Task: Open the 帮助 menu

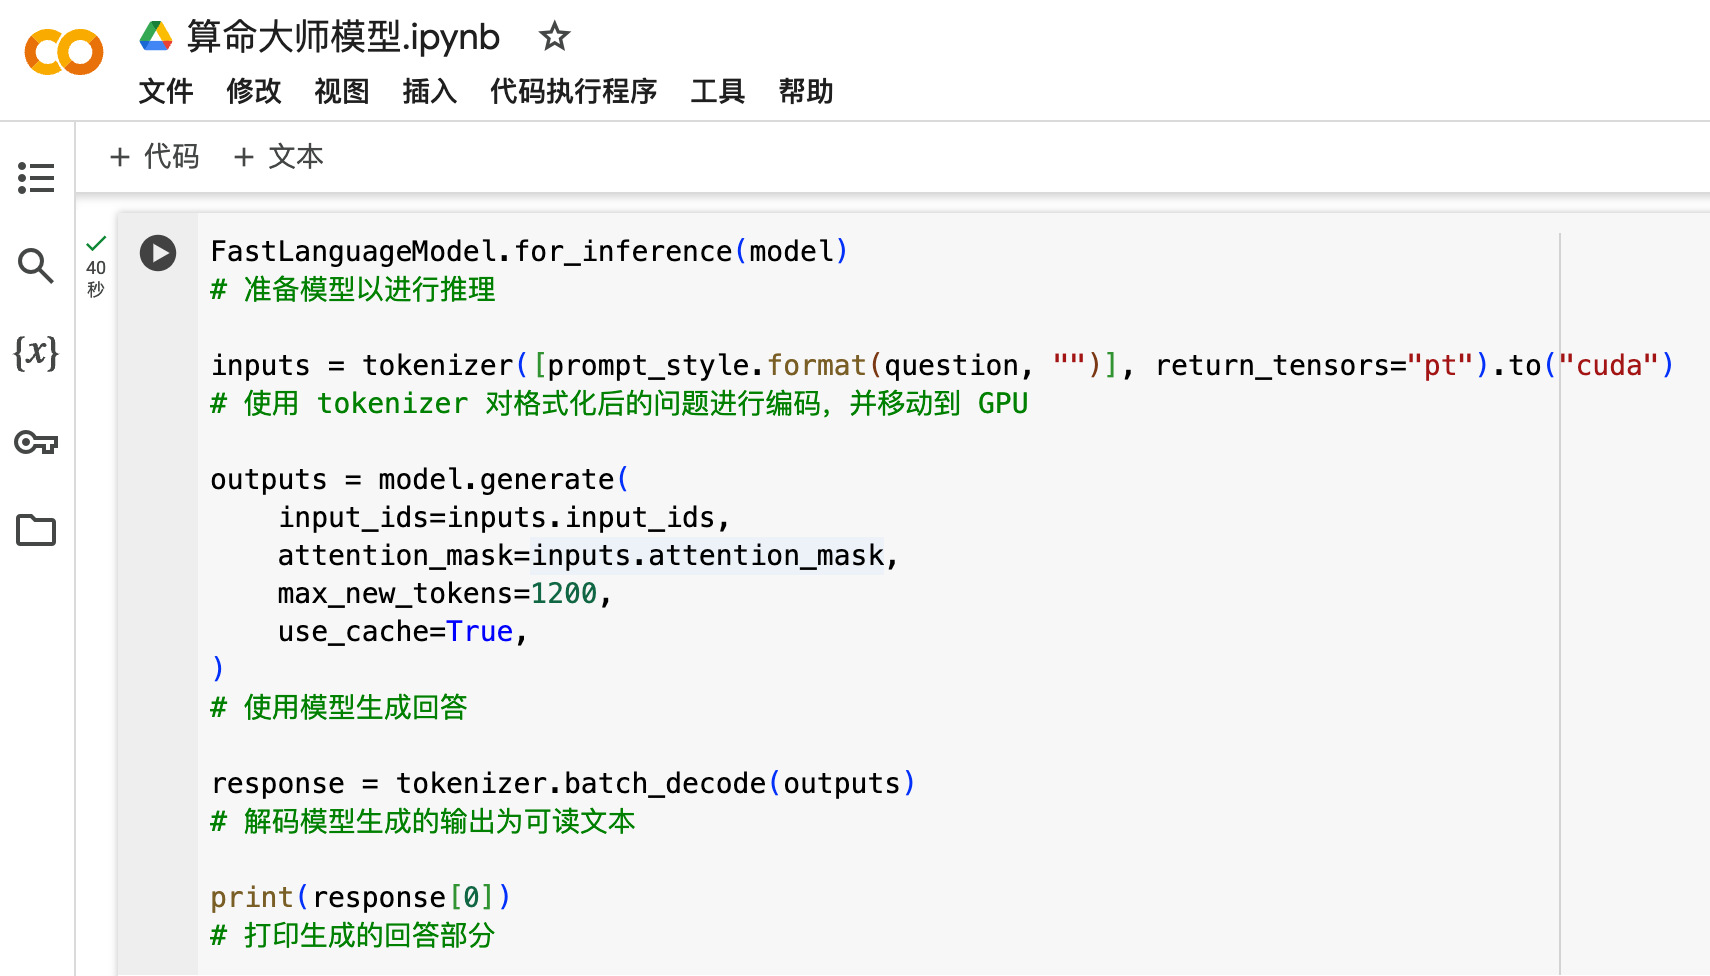Action: pyautogui.click(x=806, y=91)
